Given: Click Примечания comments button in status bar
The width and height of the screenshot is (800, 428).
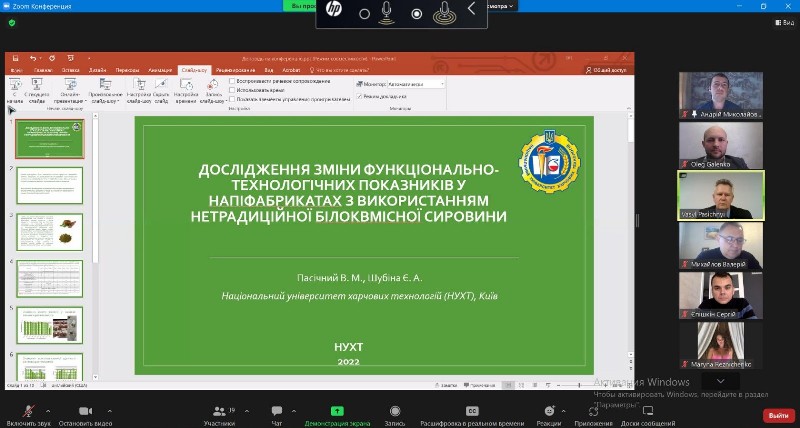Looking at the screenshot, I should tap(480, 385).
